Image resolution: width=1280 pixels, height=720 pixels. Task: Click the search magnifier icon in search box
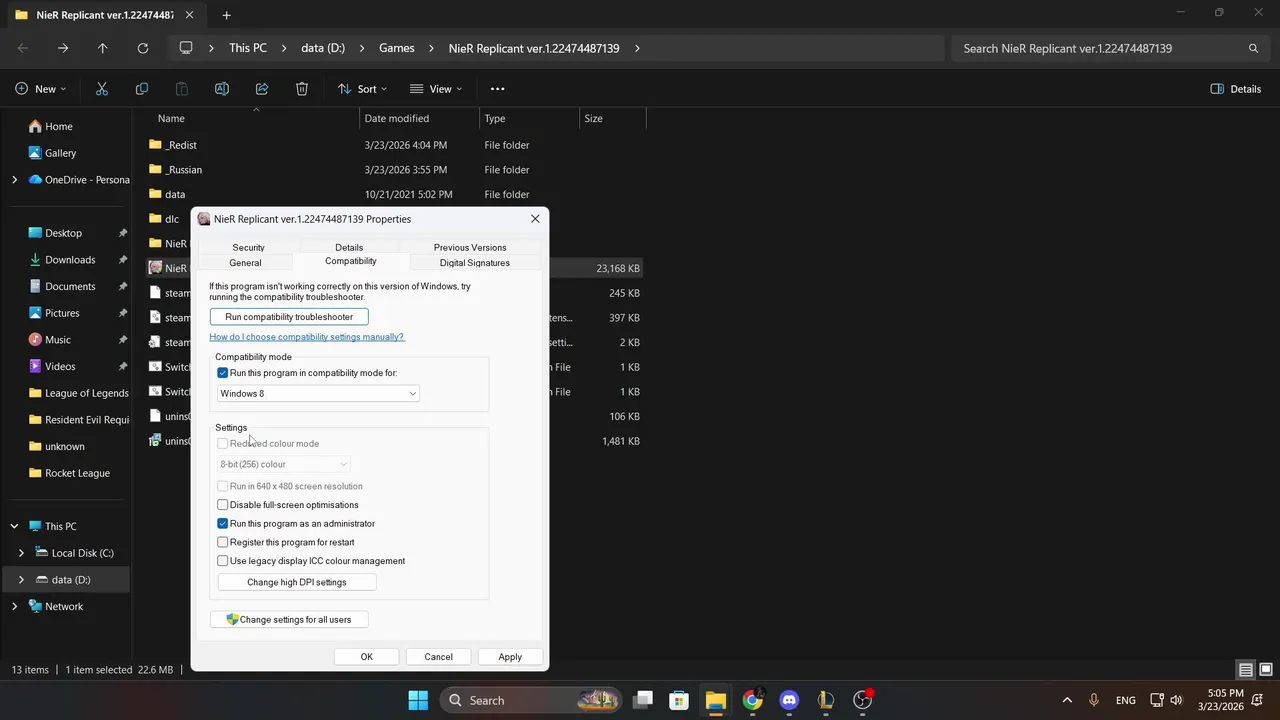pos(1253,48)
